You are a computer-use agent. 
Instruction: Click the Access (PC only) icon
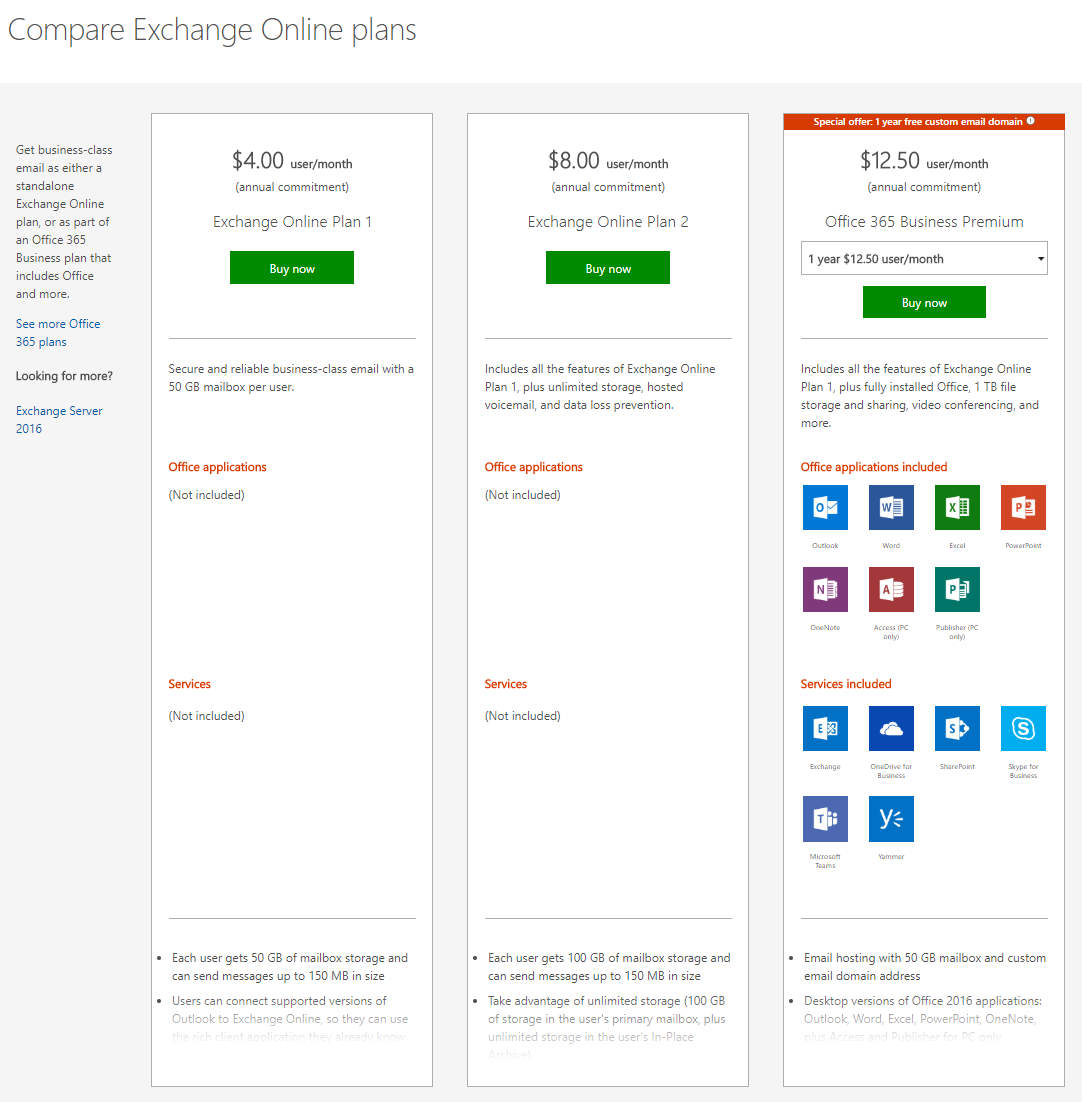[891, 590]
